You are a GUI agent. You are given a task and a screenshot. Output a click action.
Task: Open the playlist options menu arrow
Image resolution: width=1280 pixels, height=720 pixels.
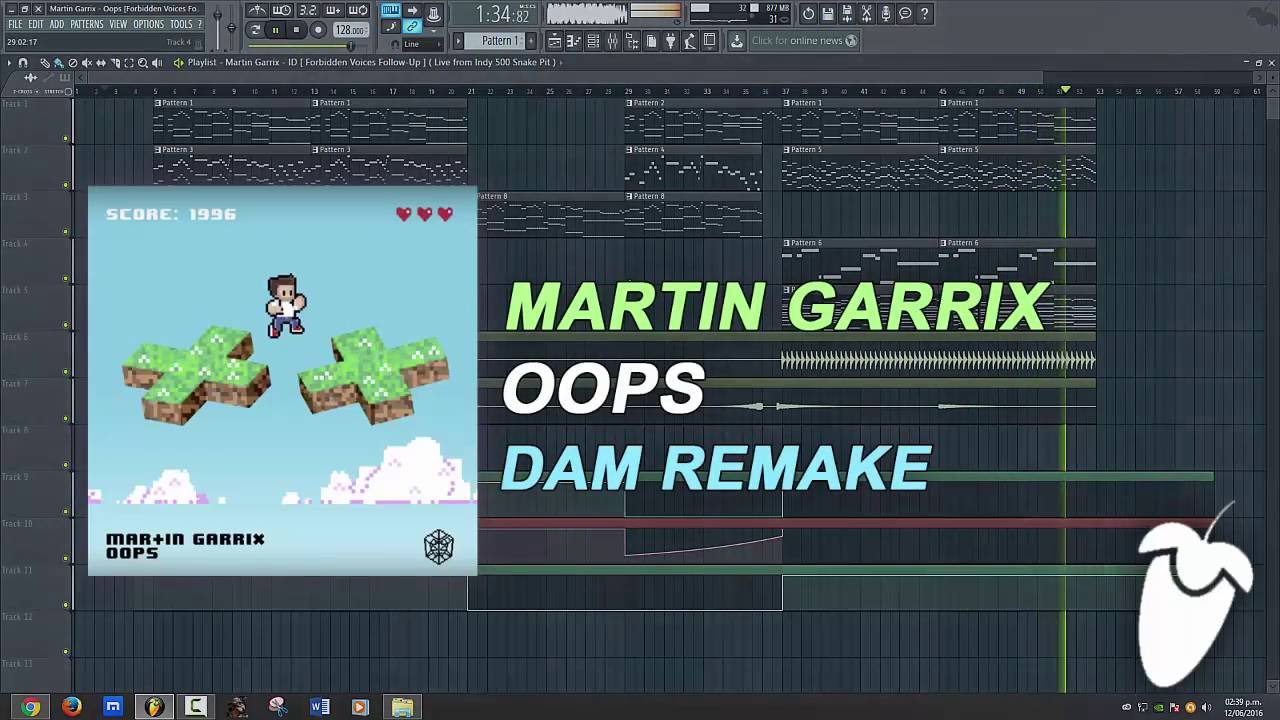coord(10,62)
